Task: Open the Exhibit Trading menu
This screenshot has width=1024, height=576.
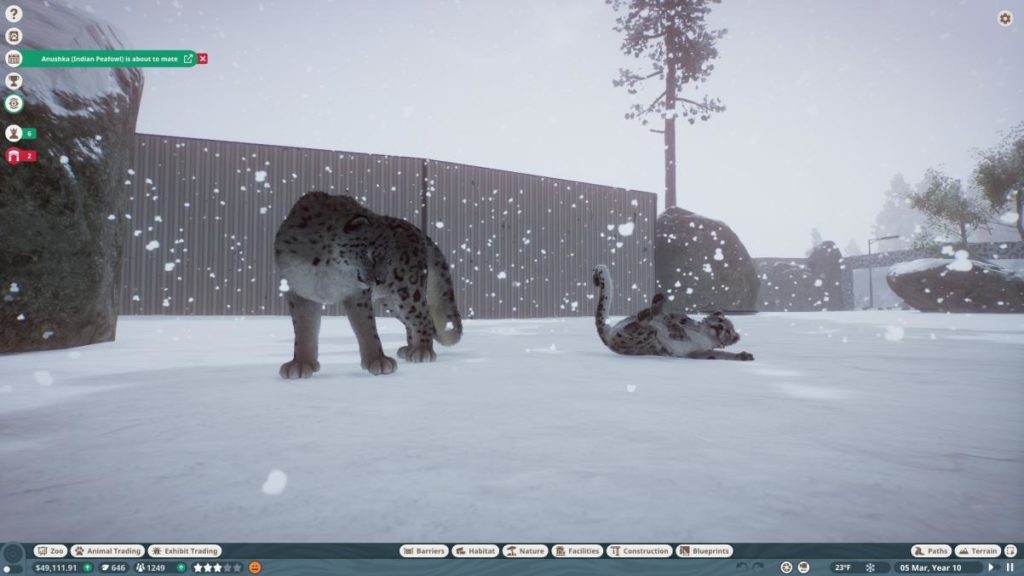Action: [x=185, y=551]
